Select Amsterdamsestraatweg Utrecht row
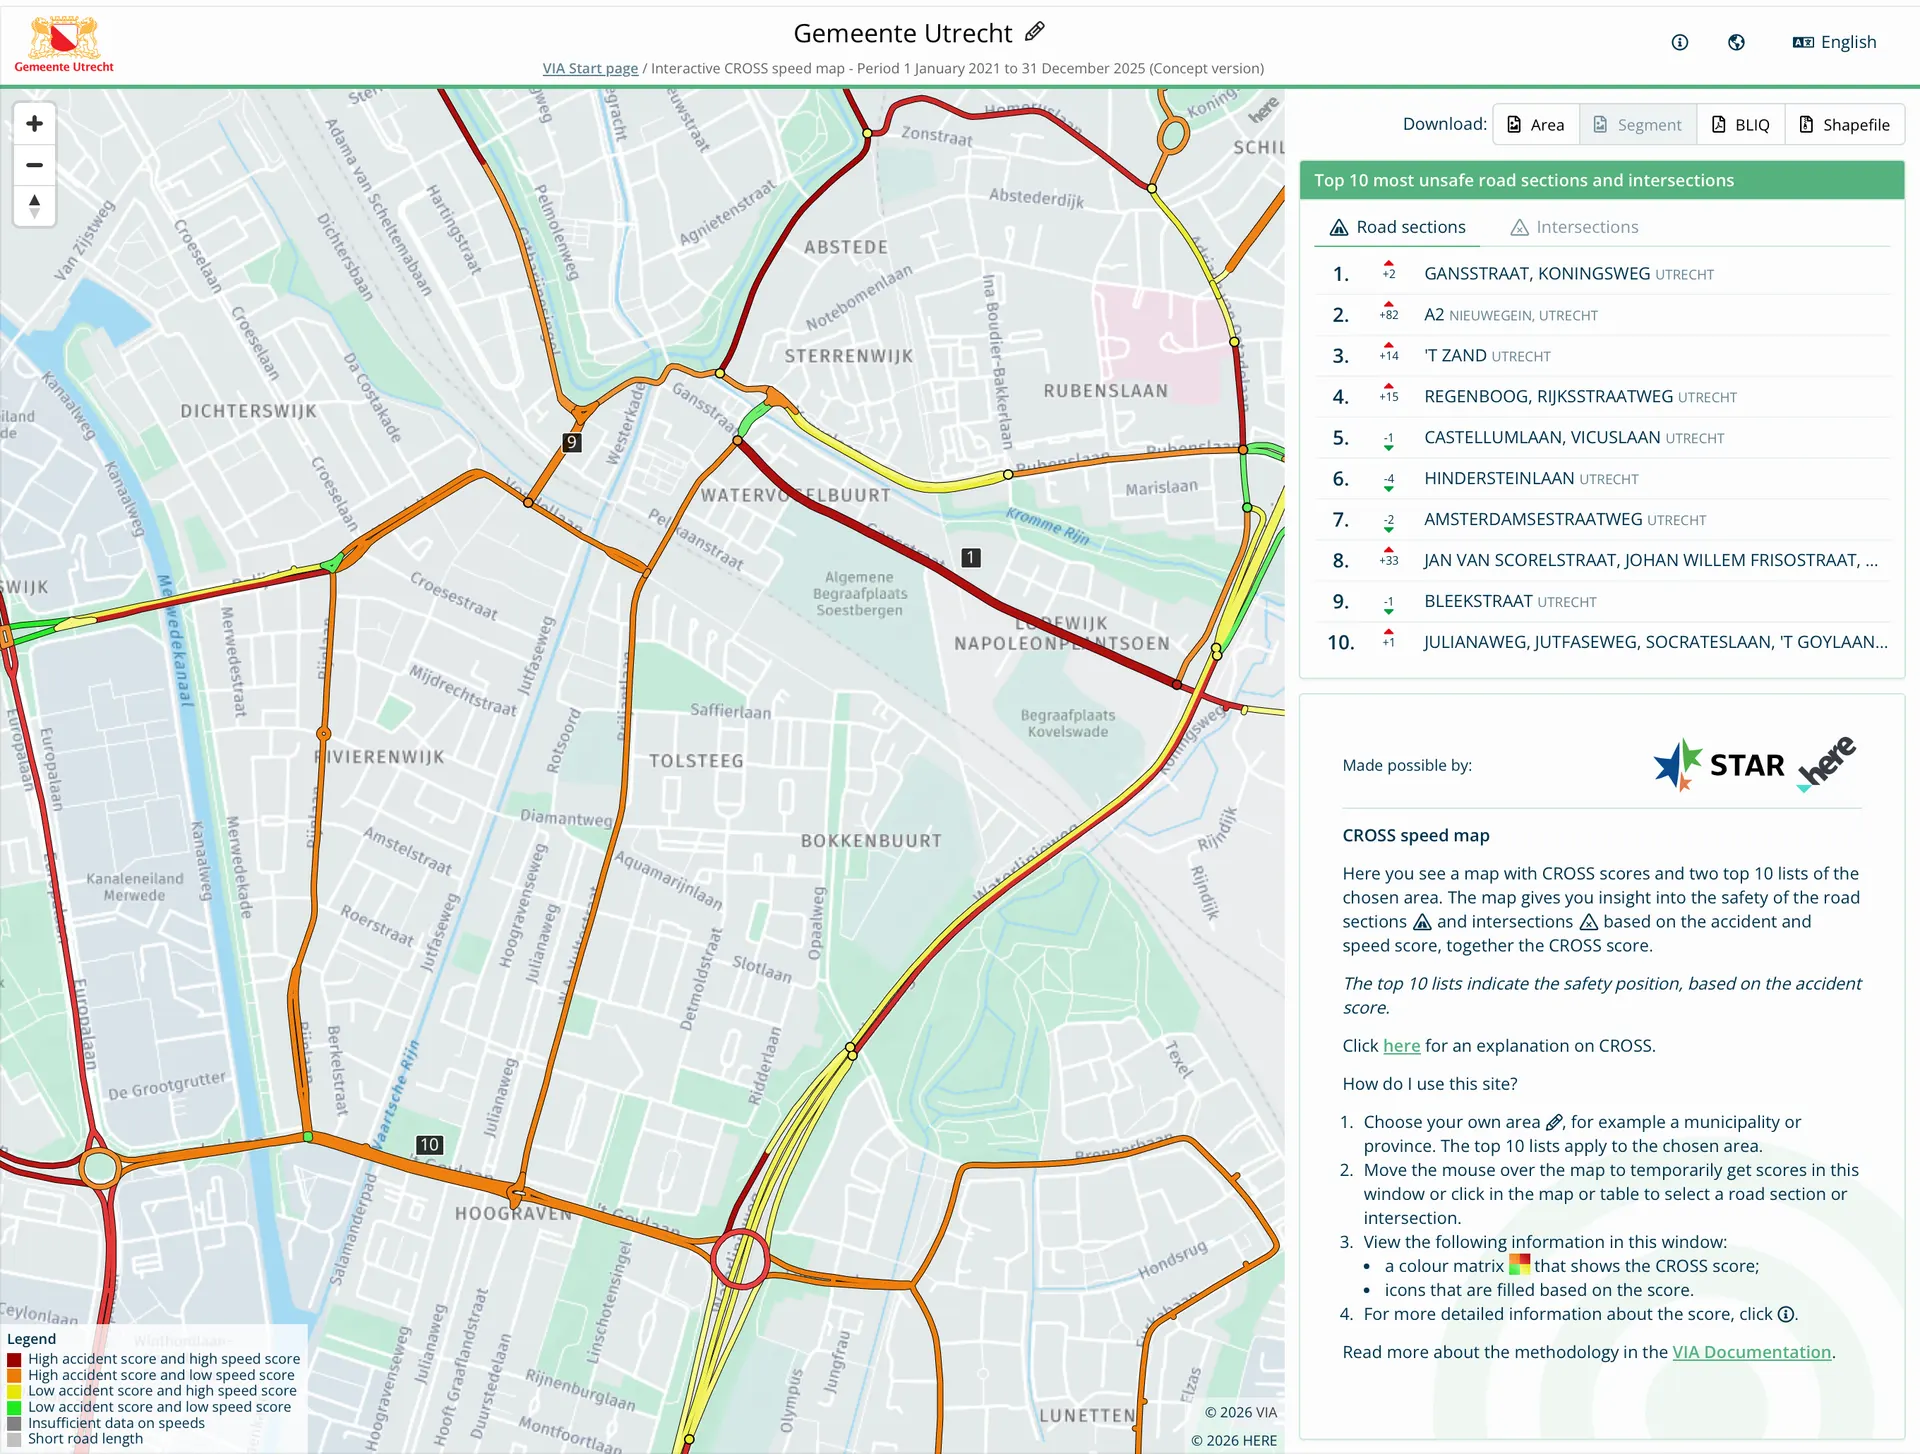Viewport: 1920px width, 1454px height. (x=1603, y=520)
